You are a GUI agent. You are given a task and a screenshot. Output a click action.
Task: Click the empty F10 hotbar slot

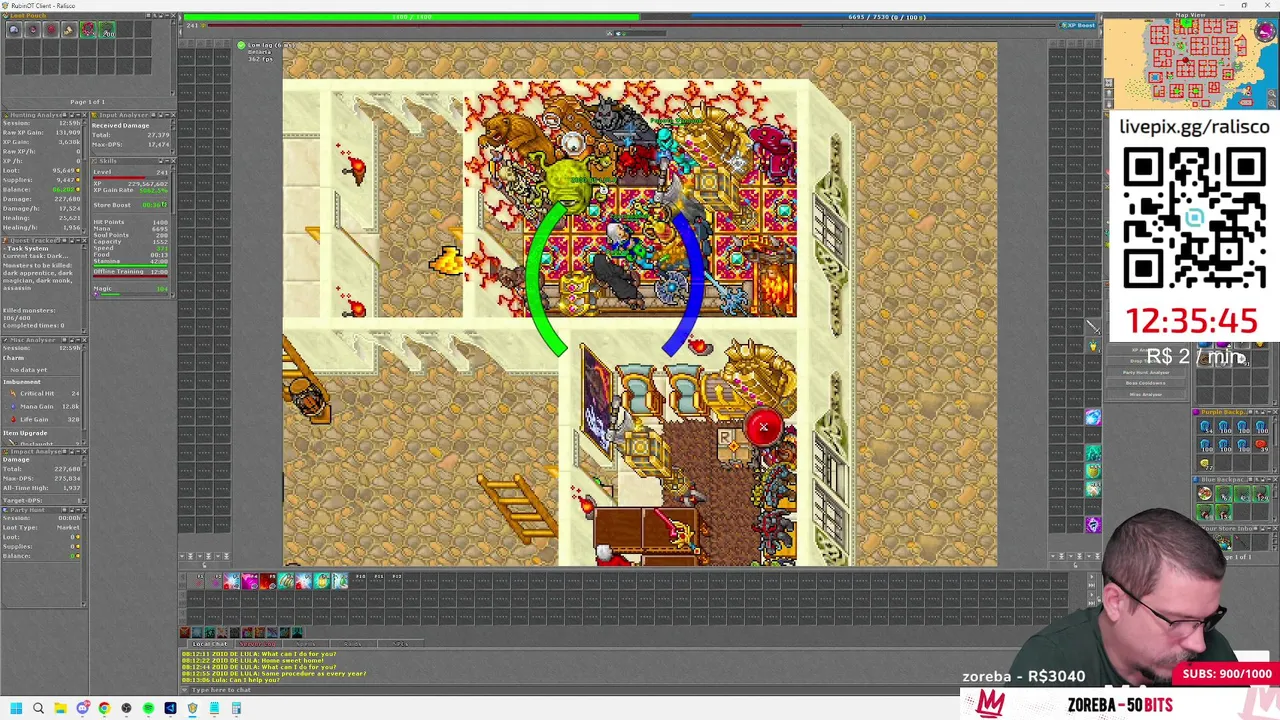[x=358, y=581]
